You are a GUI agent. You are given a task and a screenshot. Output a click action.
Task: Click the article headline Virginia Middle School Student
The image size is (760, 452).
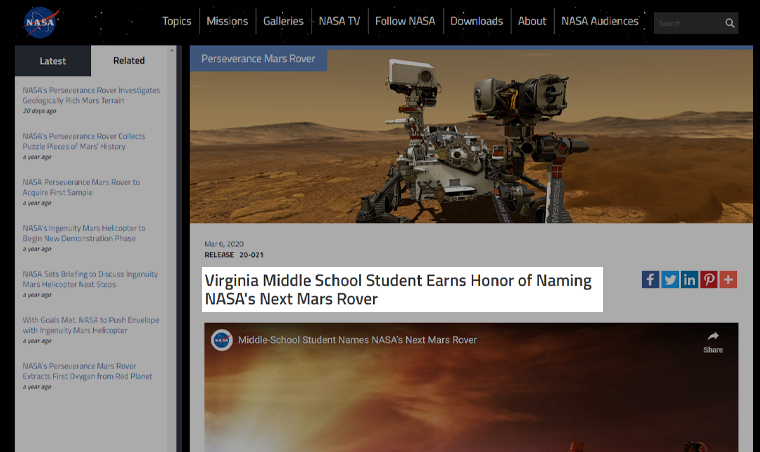coord(398,290)
